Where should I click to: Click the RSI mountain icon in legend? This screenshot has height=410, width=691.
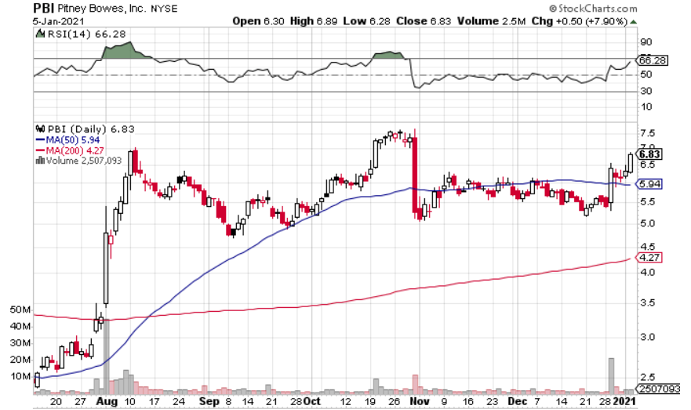click(x=40, y=34)
